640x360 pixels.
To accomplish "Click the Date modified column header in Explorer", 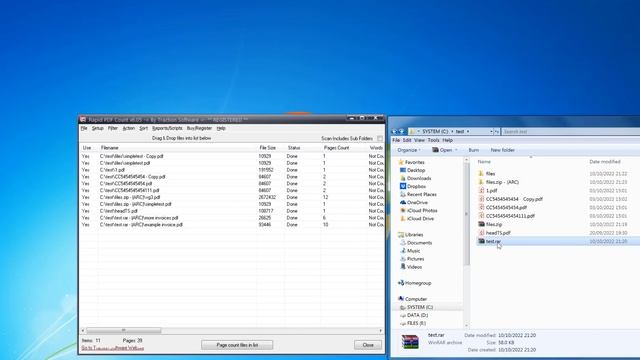I will (x=605, y=162).
